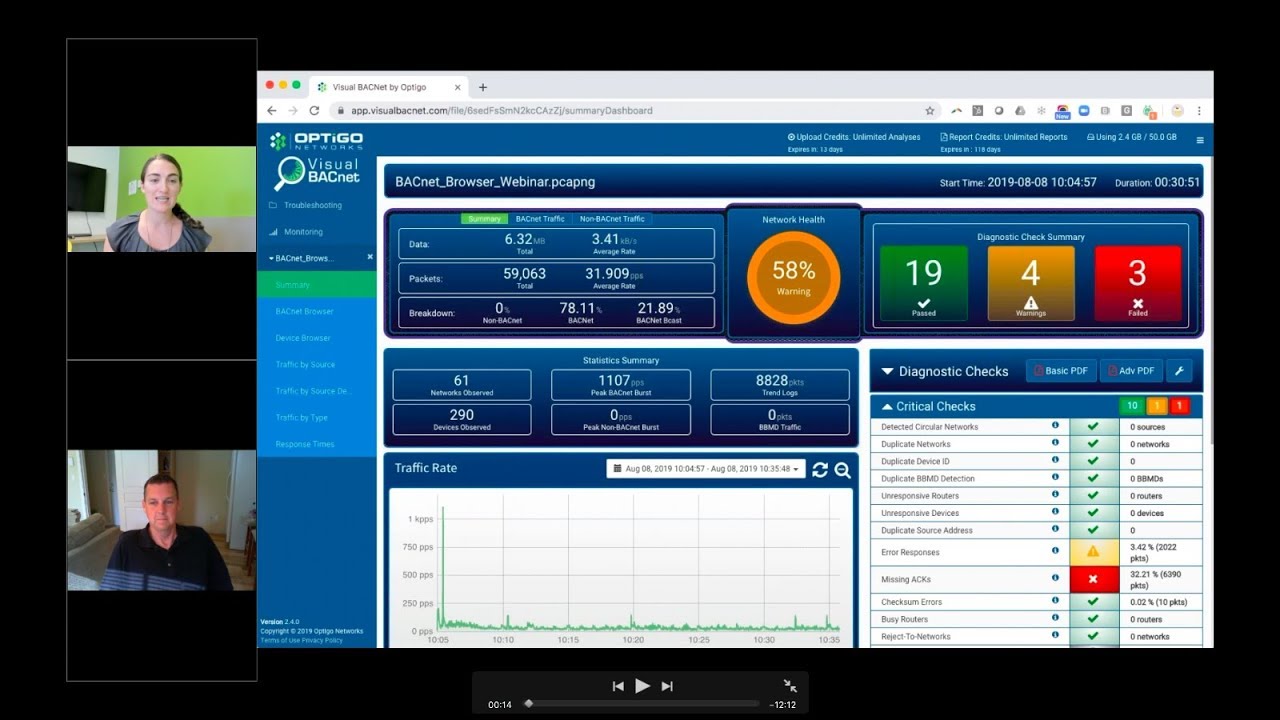Play the video recording
This screenshot has height=720, width=1280.
pyautogui.click(x=642, y=686)
